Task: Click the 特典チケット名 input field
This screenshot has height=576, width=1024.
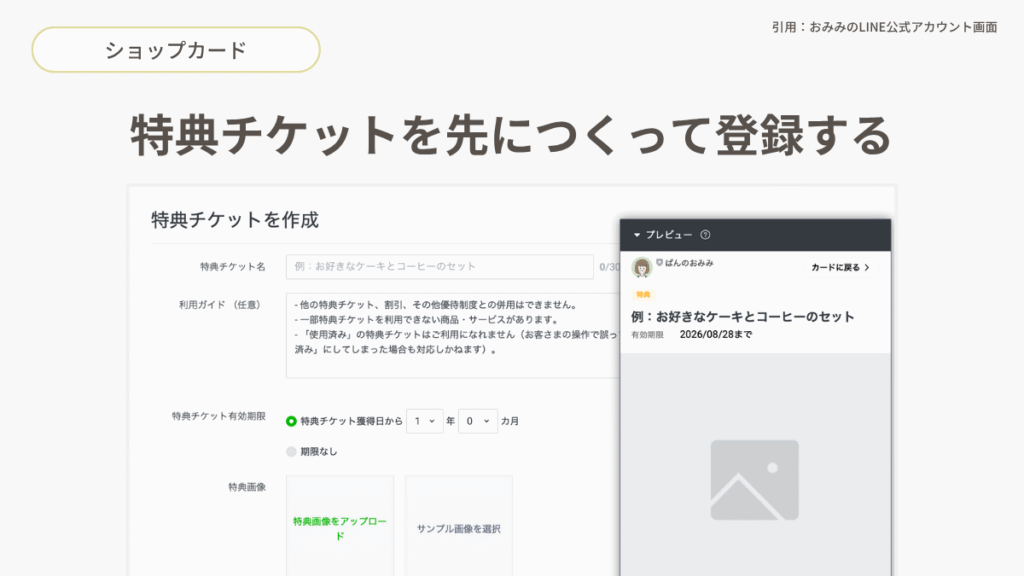Action: point(439,267)
